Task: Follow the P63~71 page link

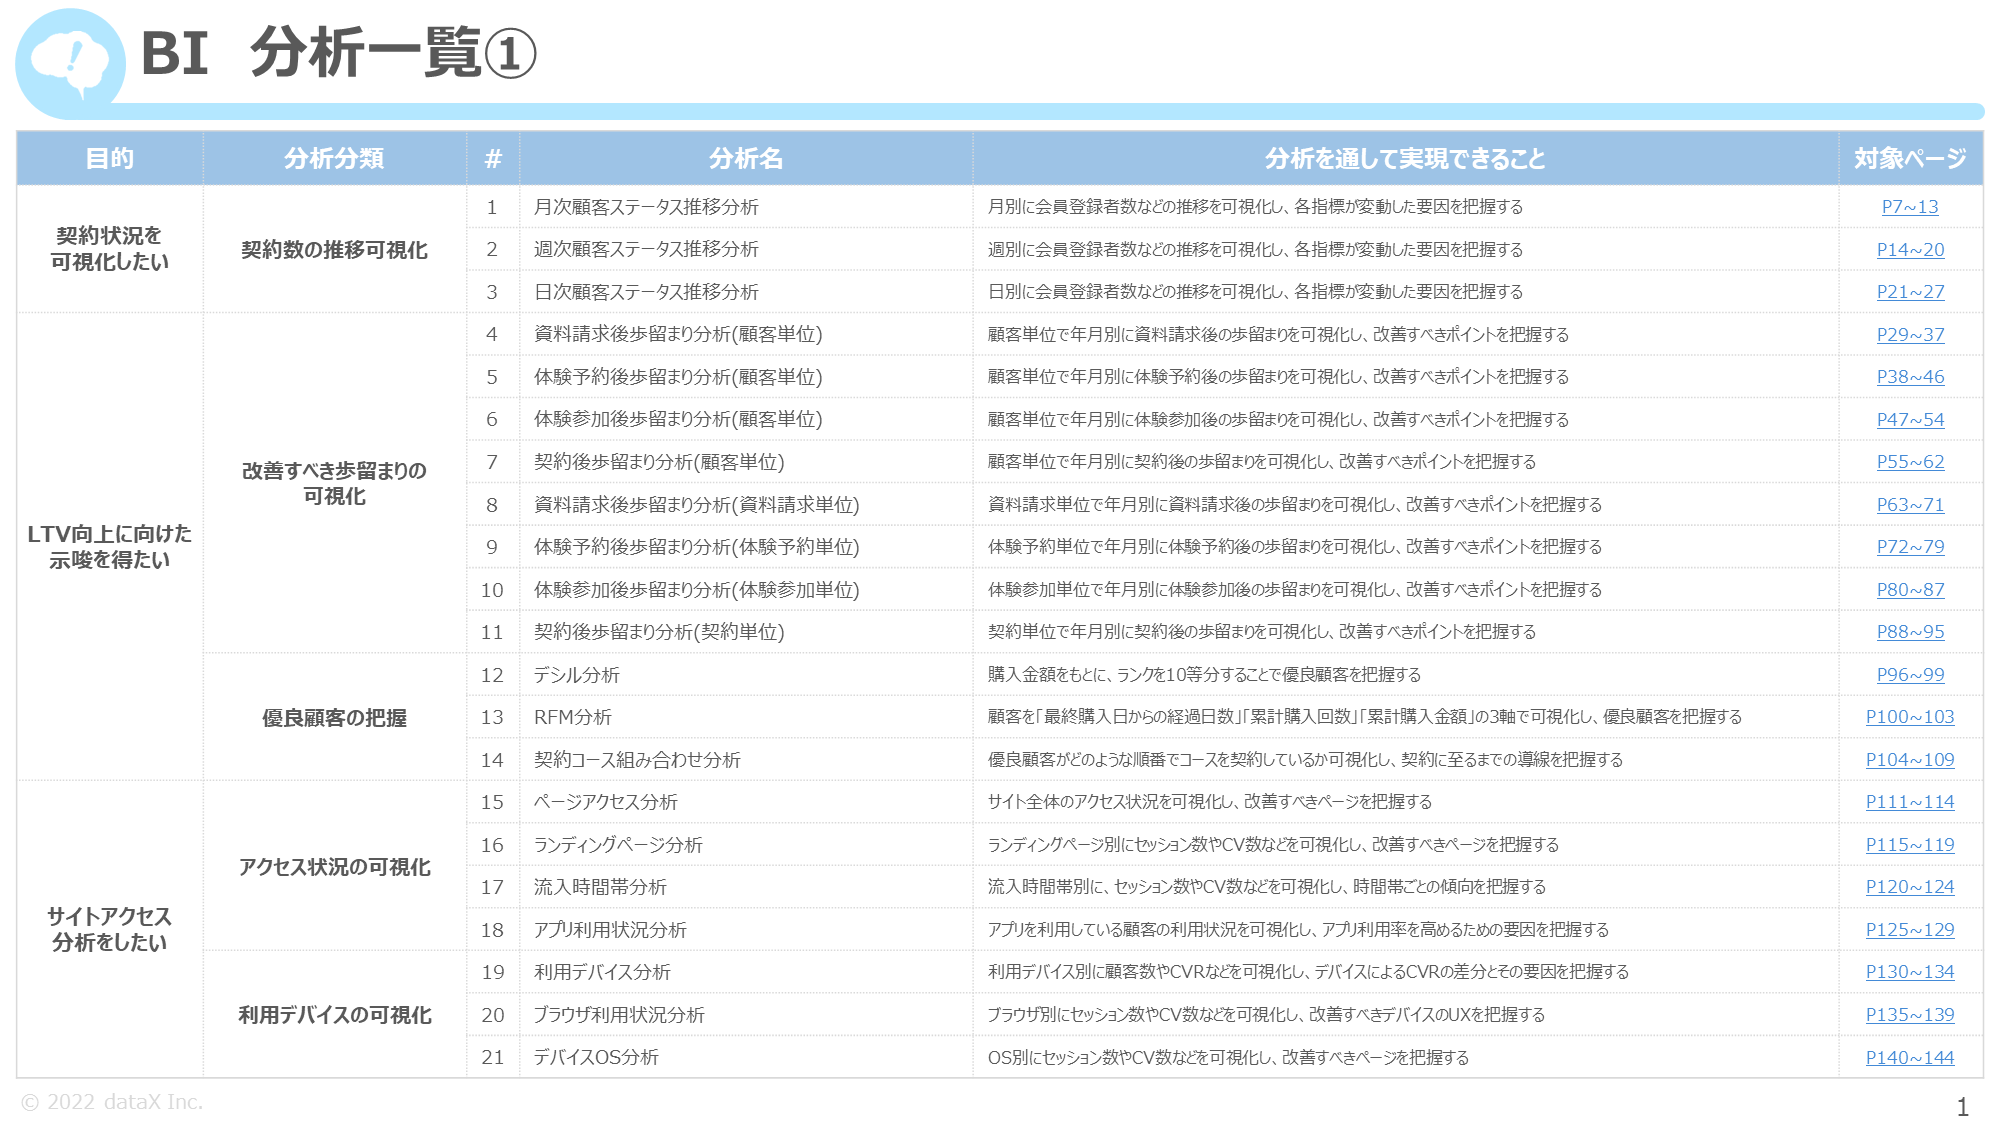Action: click(x=1910, y=505)
